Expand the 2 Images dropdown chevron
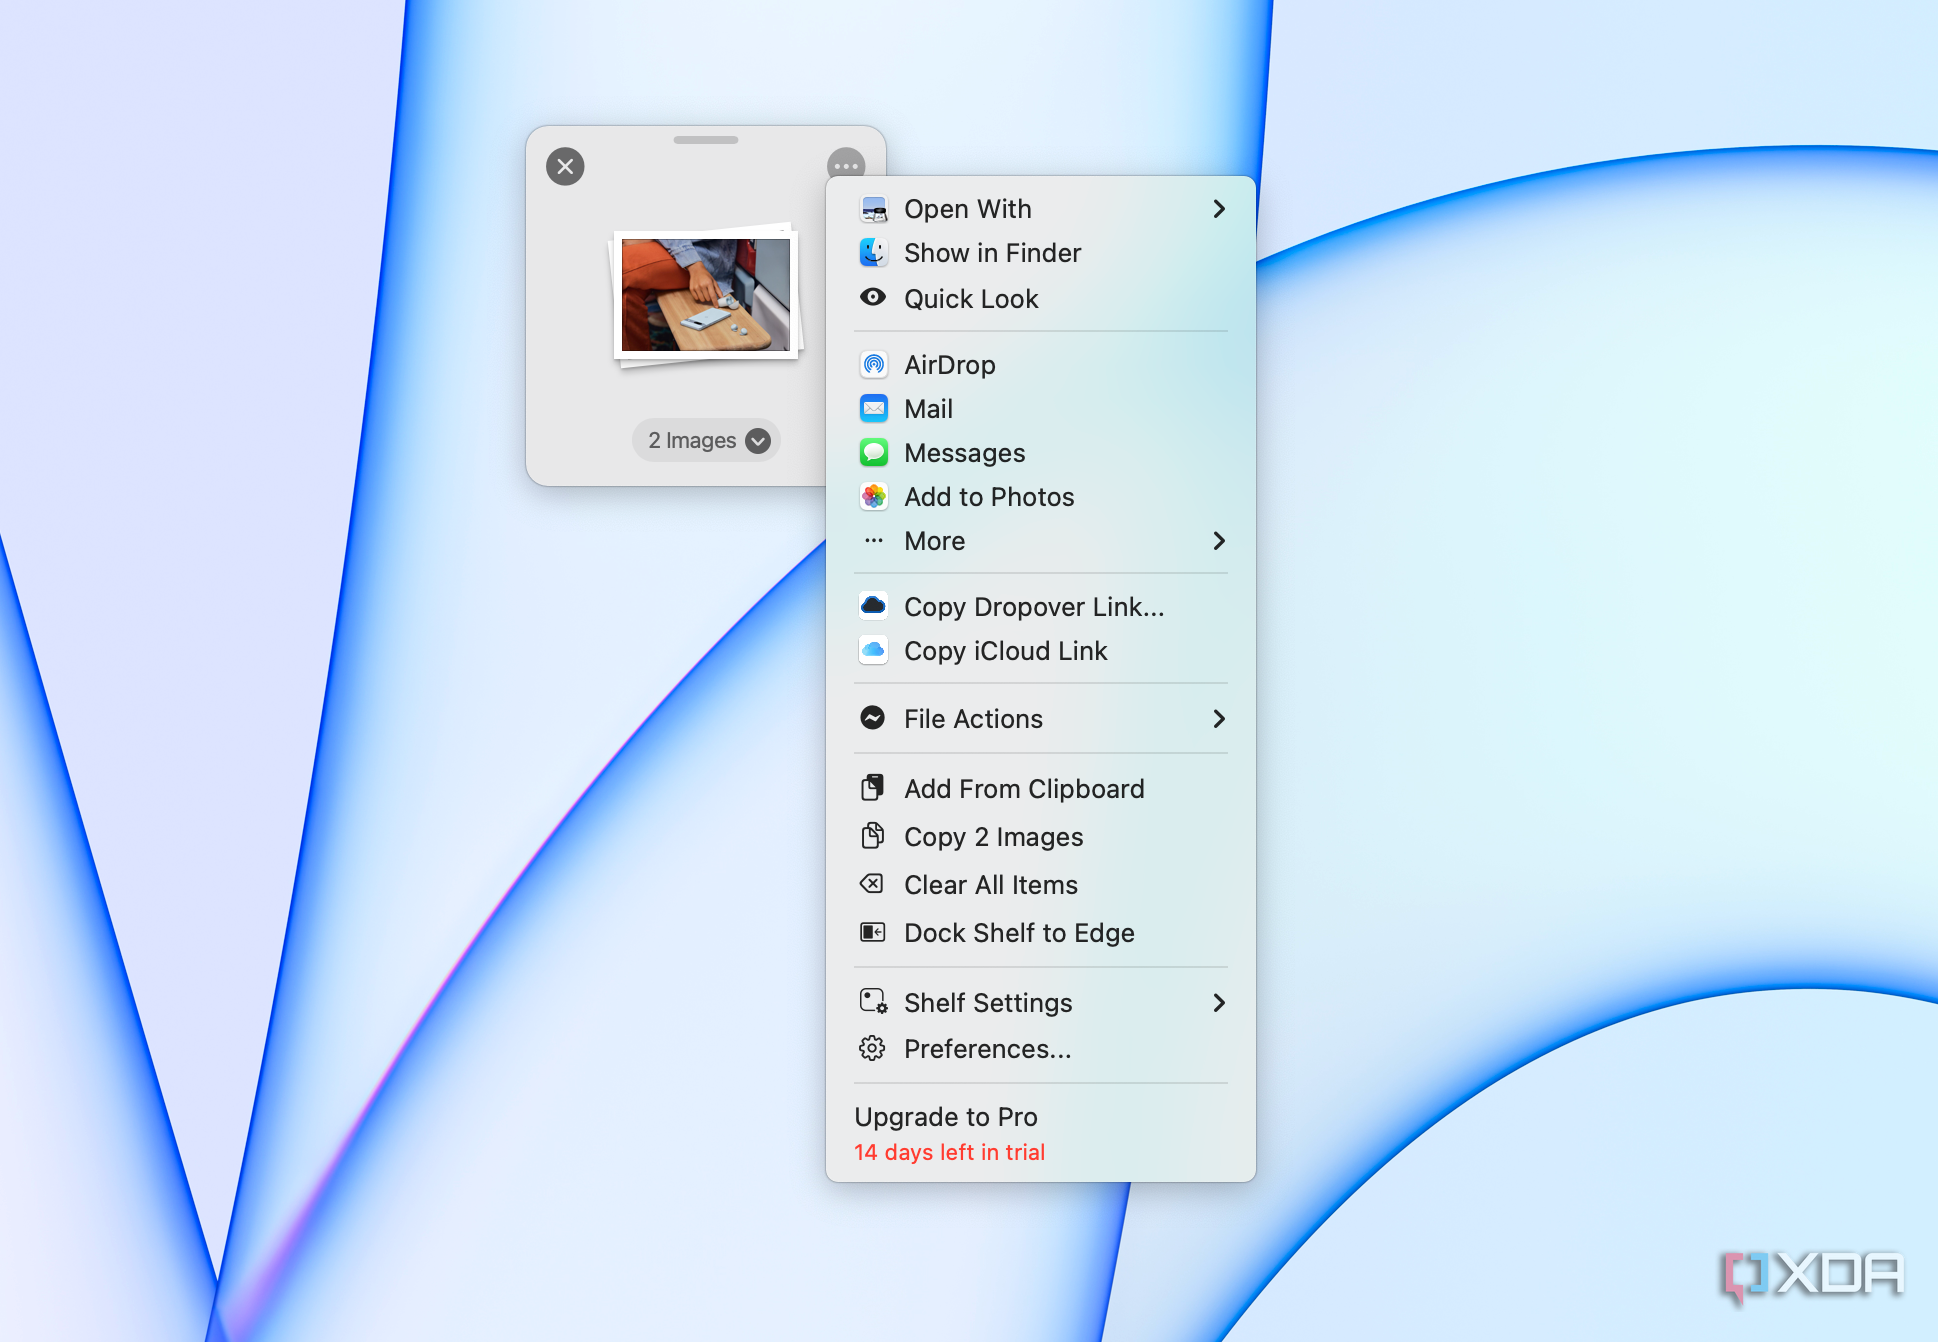This screenshot has height=1342, width=1938. 759,441
